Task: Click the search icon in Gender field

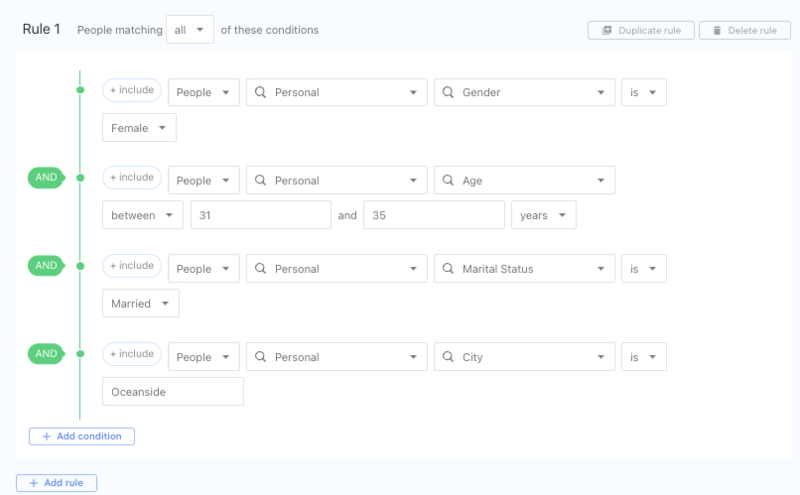Action: point(447,93)
